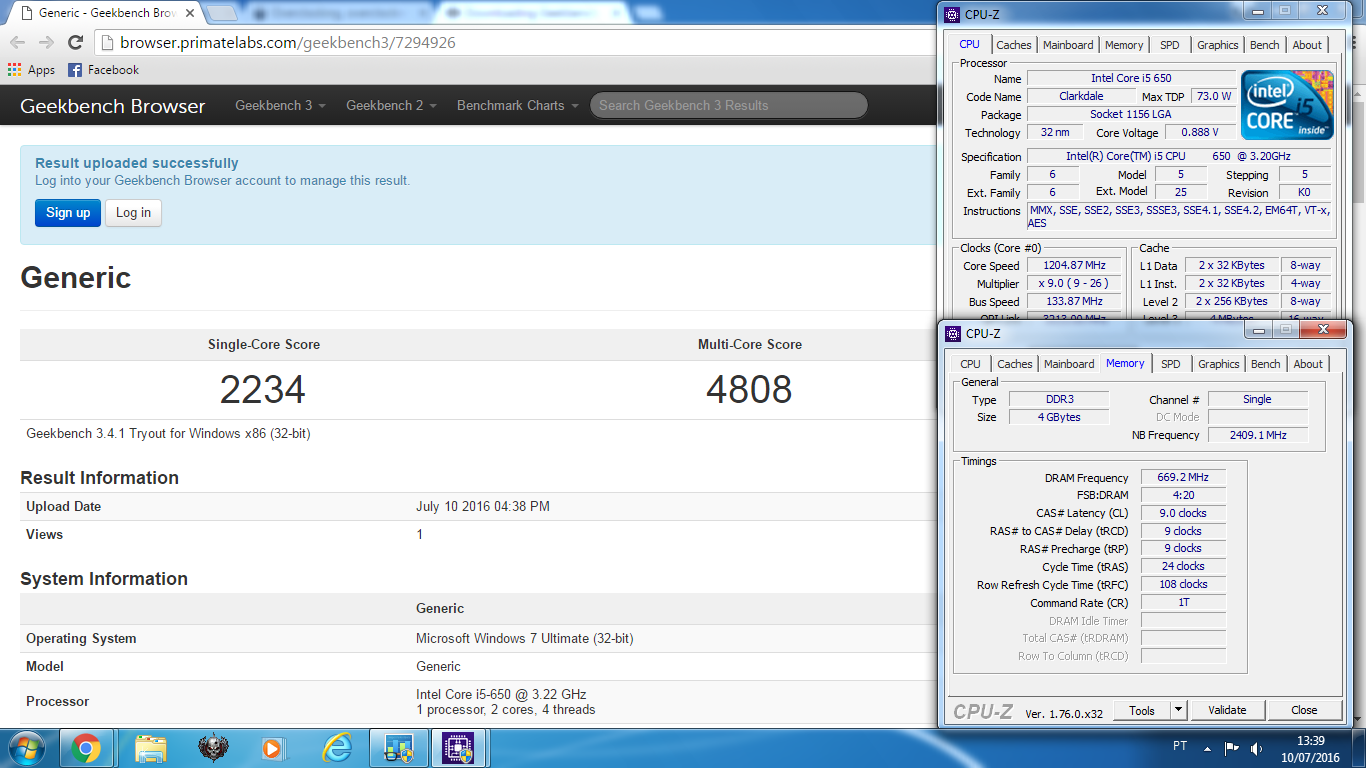This screenshot has height=768, width=1366.
Task: Switch to About tab in CPU-Z memory window
Action: coord(1307,364)
